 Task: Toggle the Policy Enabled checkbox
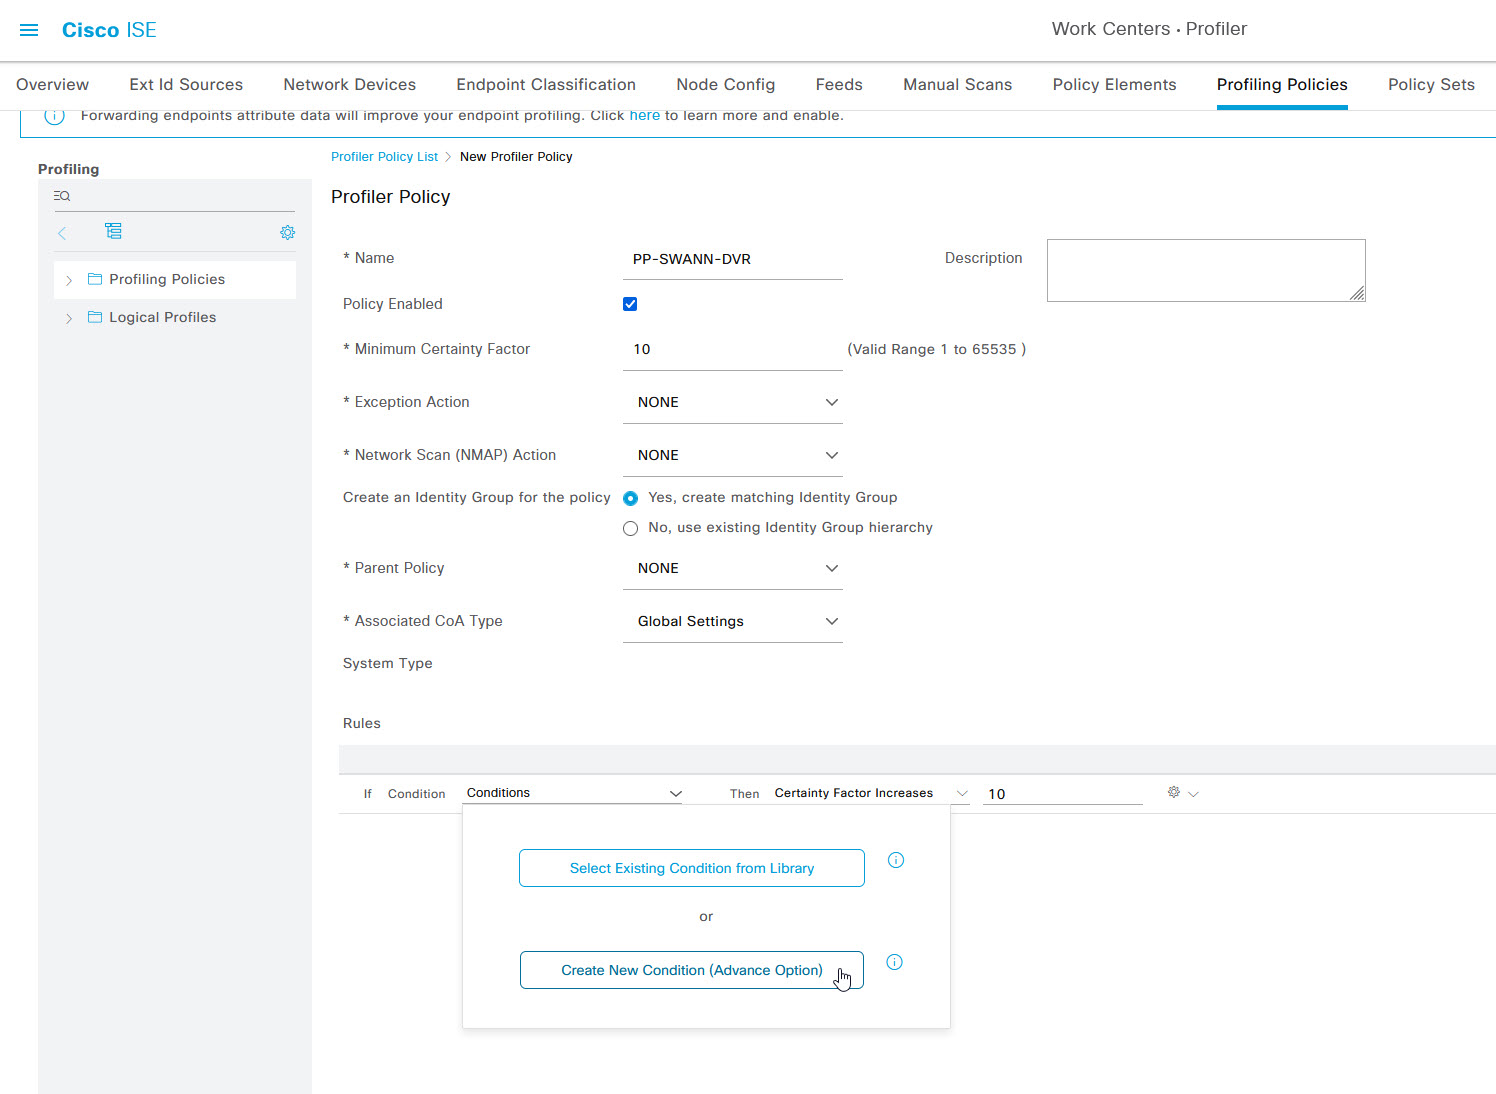coord(630,304)
